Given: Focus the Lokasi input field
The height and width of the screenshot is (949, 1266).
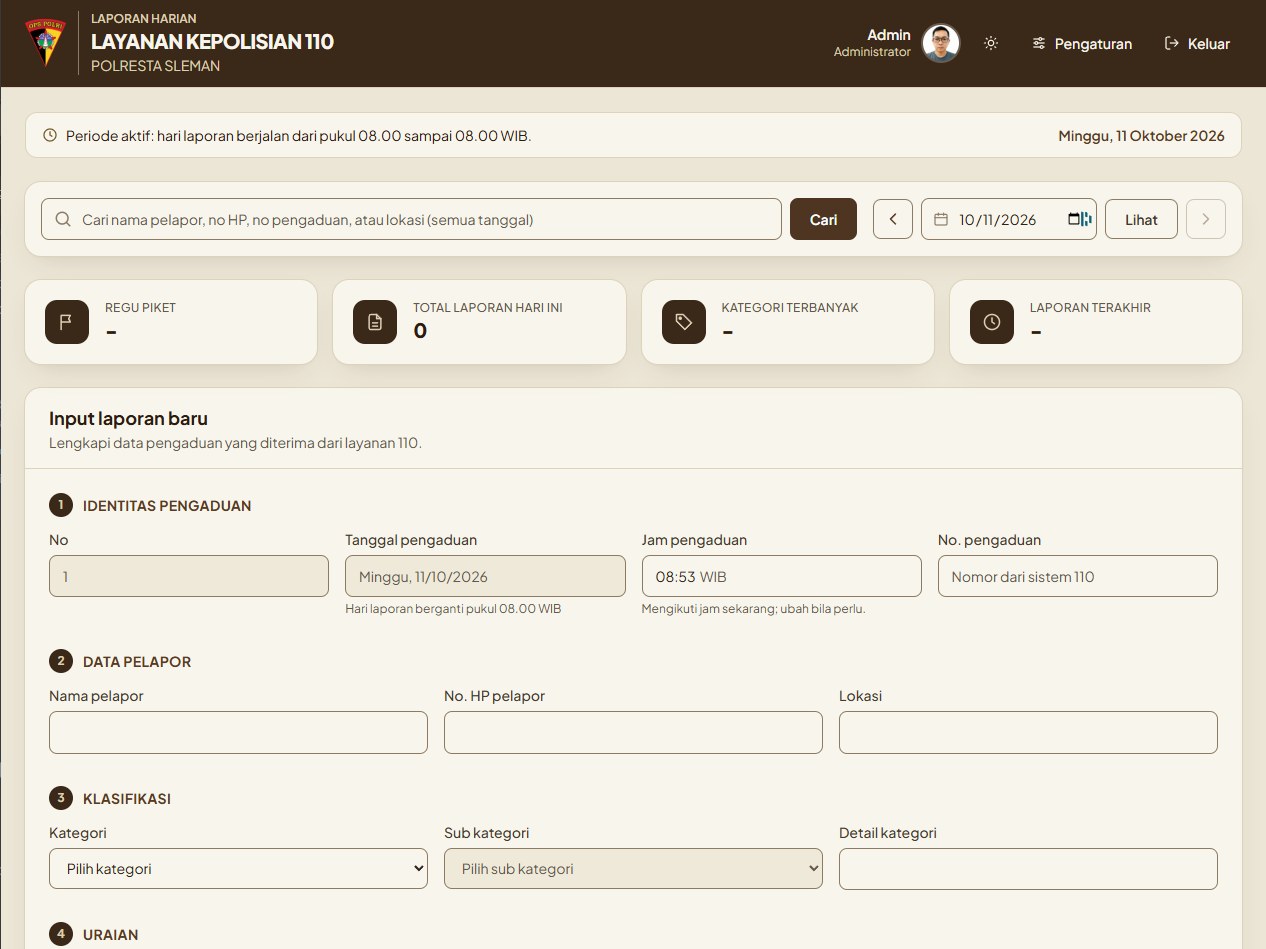Looking at the screenshot, I should [x=1028, y=732].
